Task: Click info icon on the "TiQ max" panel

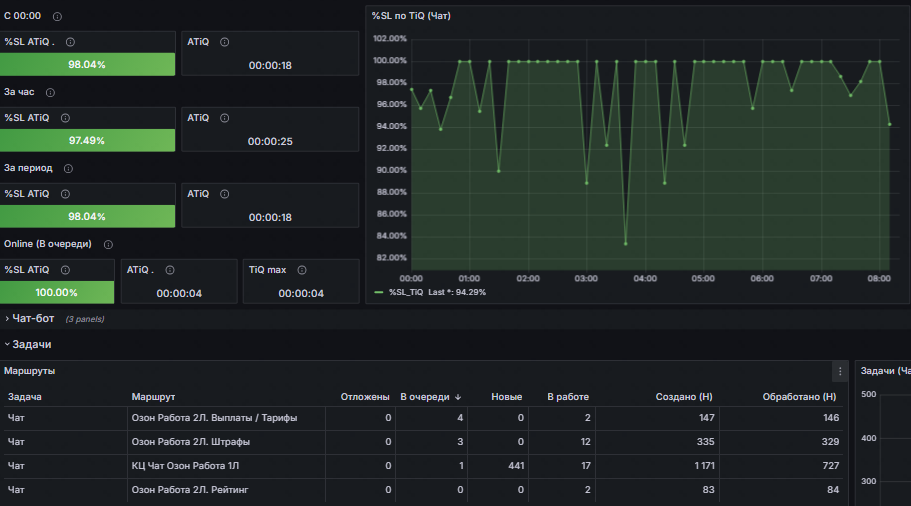Action: coord(301,269)
